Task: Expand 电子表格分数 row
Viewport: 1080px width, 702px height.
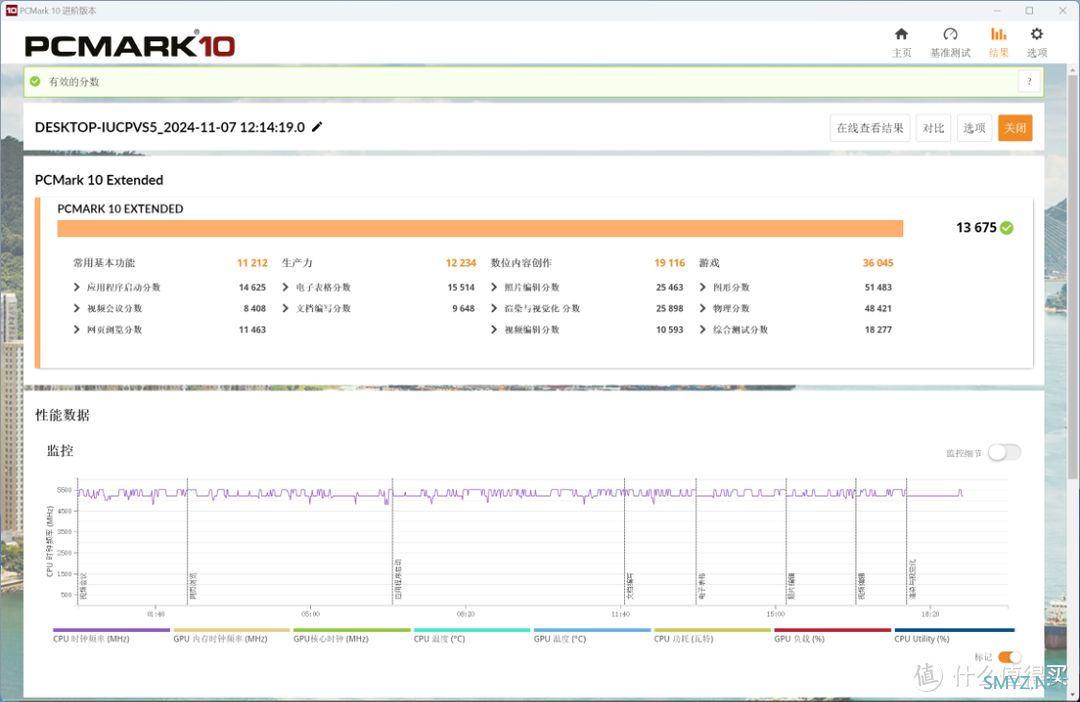Action: (285, 287)
